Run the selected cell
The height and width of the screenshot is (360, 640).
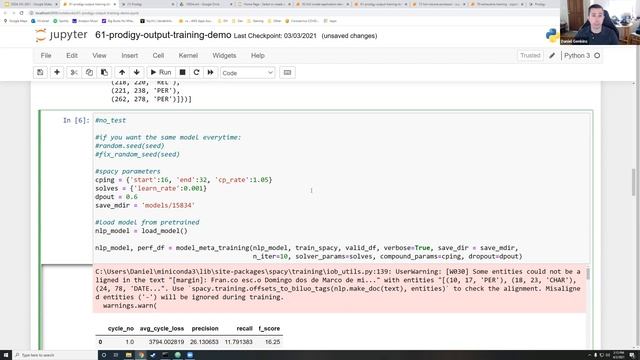pyautogui.click(x=161, y=72)
